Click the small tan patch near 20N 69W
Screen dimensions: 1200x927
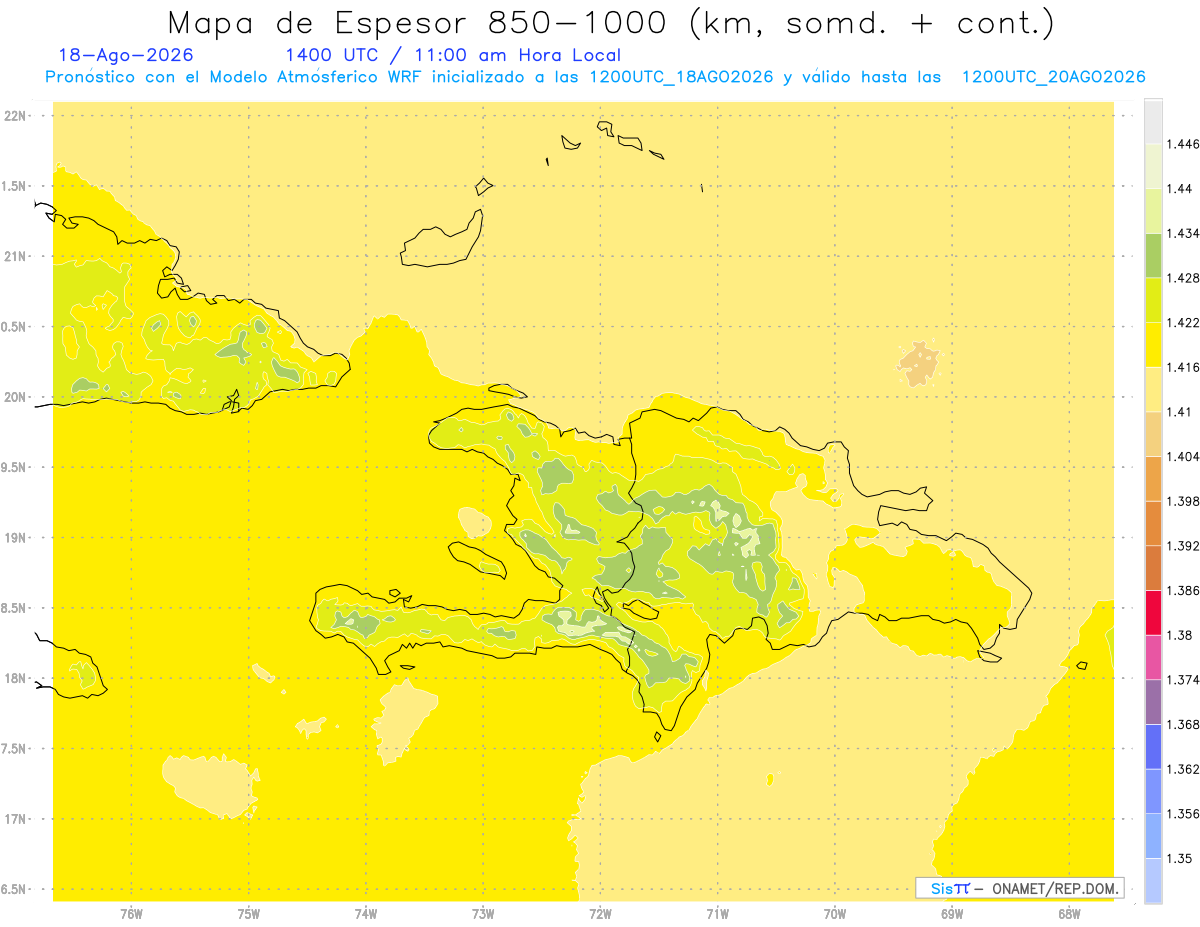(919, 364)
